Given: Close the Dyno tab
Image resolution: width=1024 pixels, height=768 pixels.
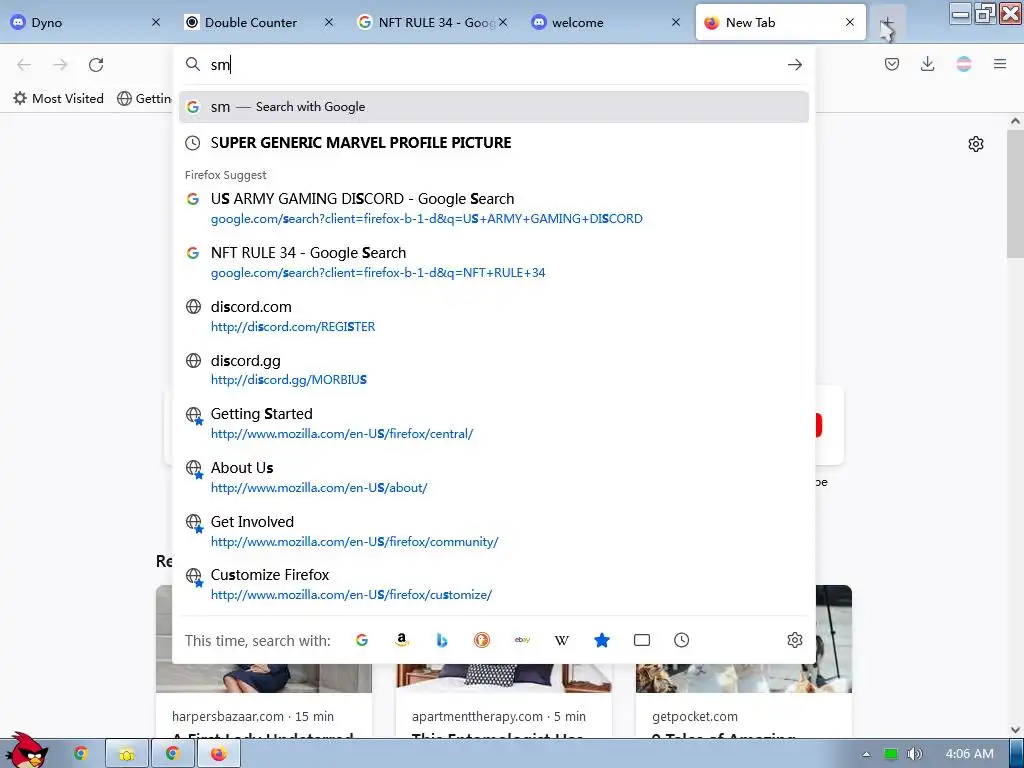Looking at the screenshot, I should (x=155, y=22).
